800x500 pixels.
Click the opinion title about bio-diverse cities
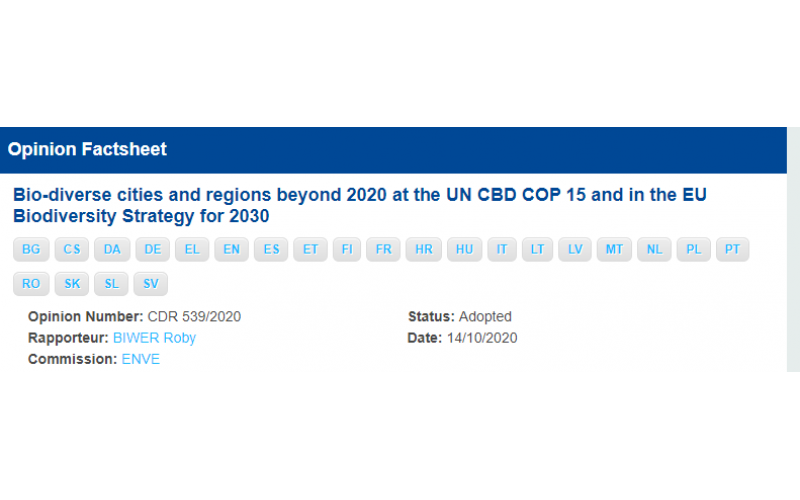coord(360,205)
